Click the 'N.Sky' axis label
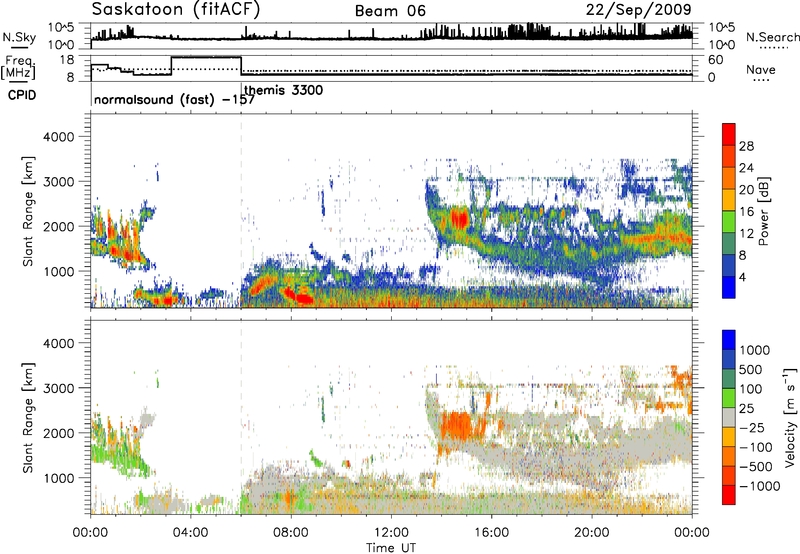This screenshot has height=554, width=800. pyautogui.click(x=19, y=37)
